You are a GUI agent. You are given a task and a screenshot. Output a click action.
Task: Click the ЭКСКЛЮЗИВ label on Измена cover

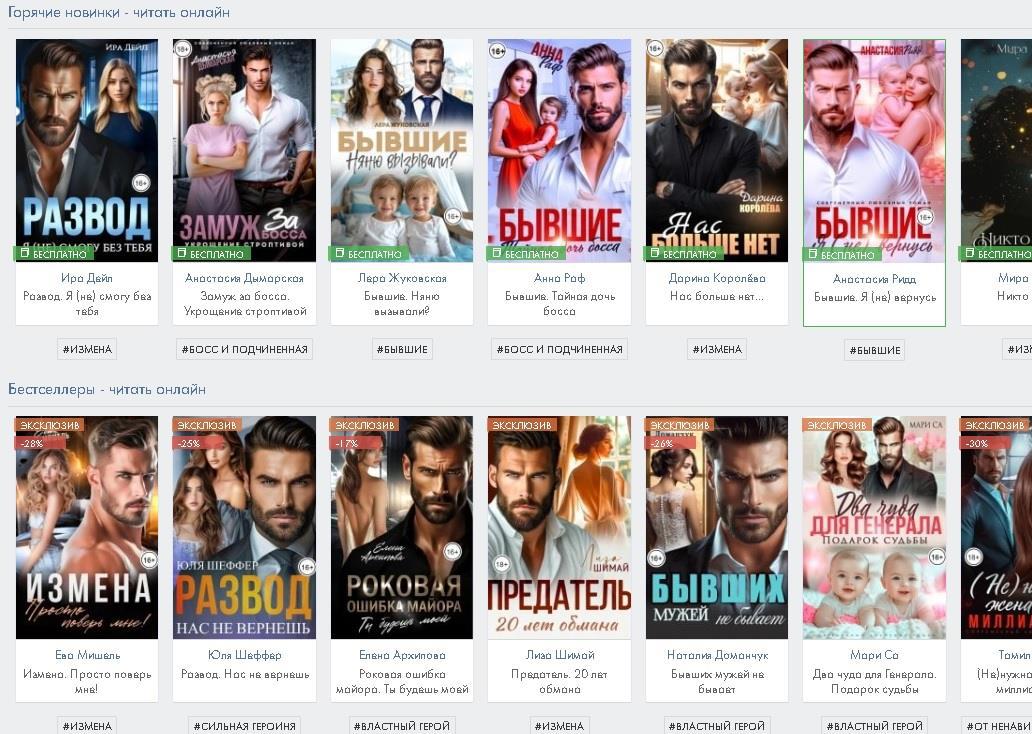pos(49,425)
